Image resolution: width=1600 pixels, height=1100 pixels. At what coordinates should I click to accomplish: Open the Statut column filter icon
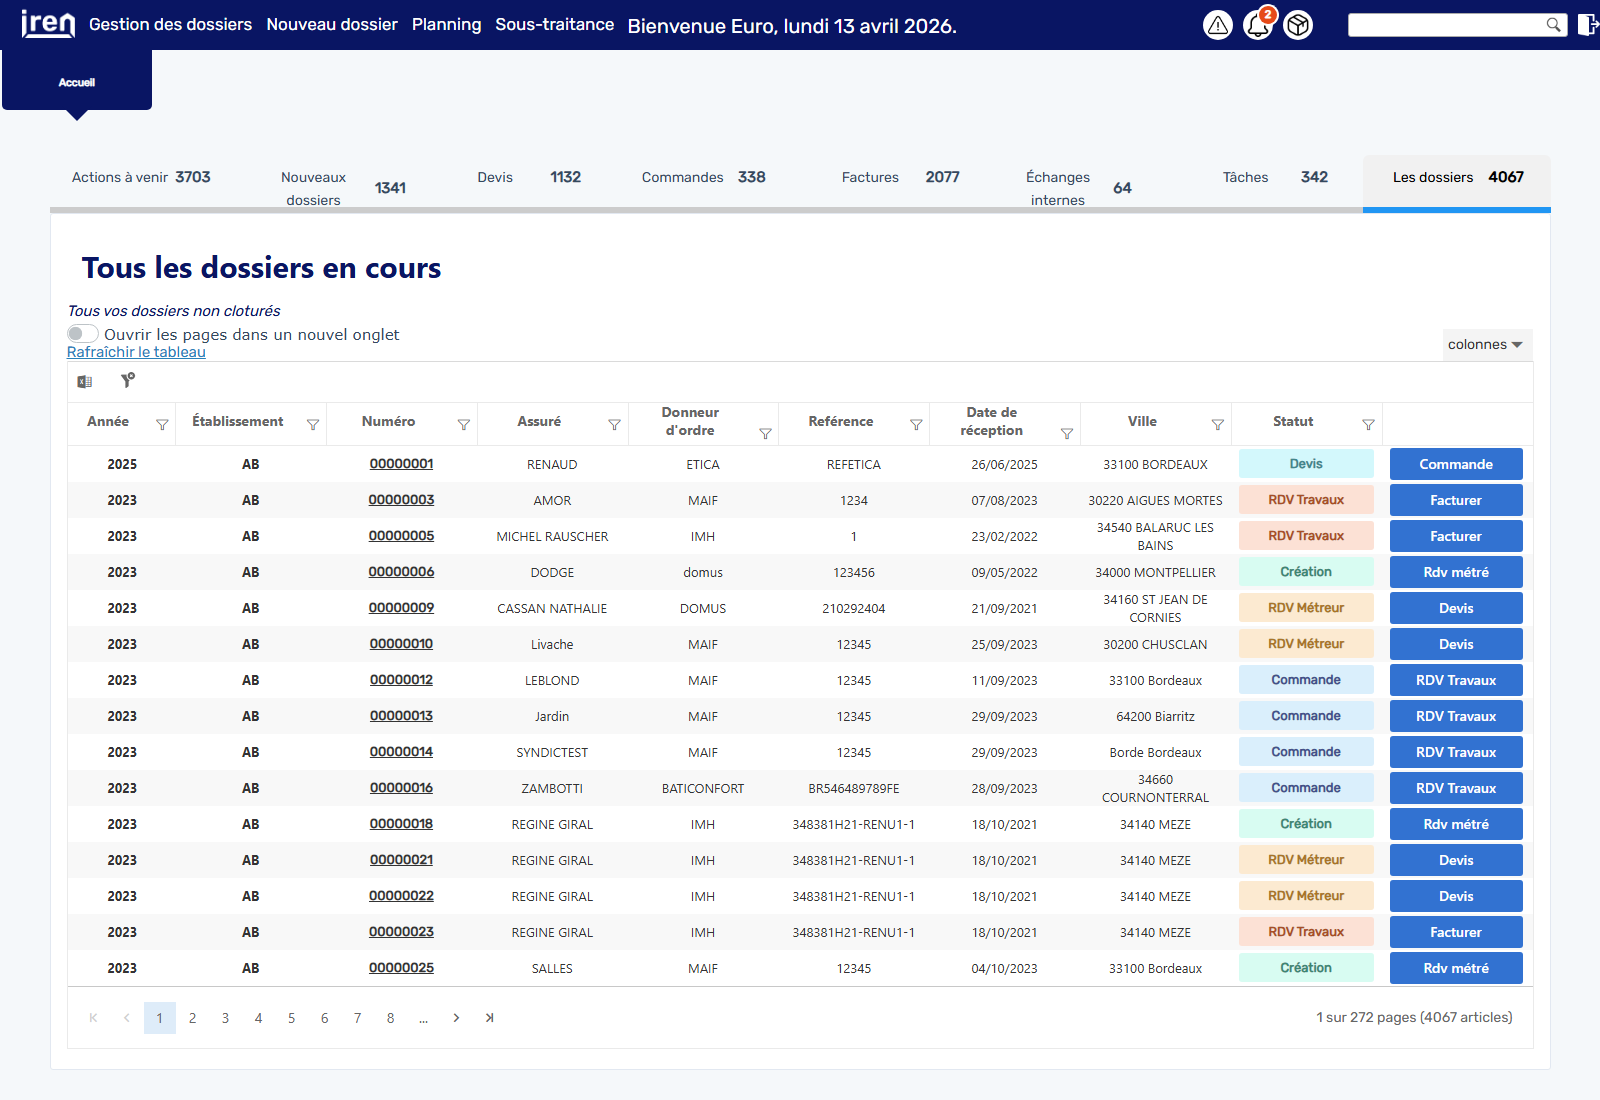(x=1368, y=425)
